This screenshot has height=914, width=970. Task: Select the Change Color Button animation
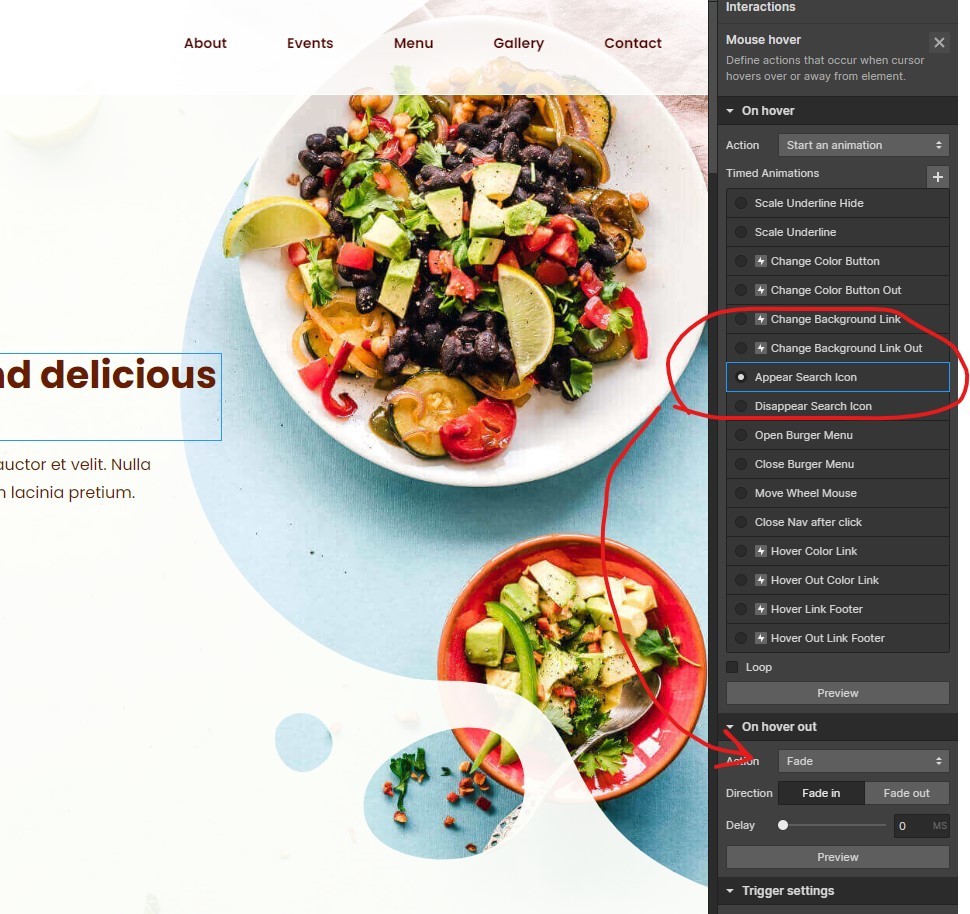(838, 261)
